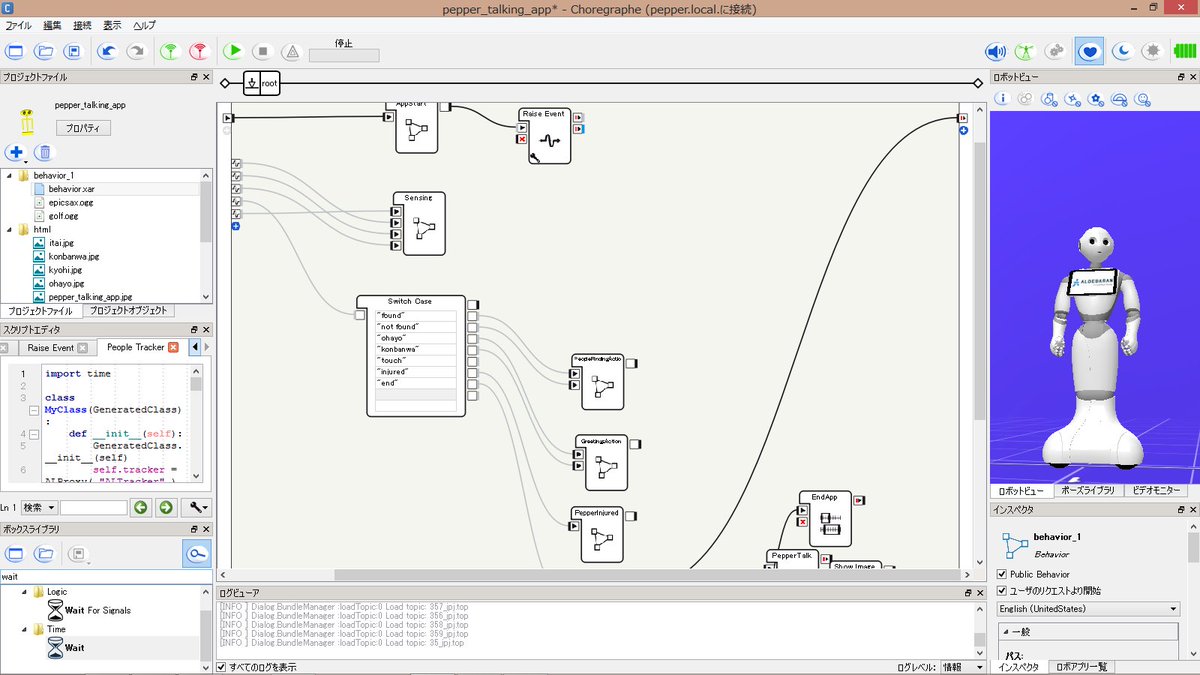The image size is (1200, 675).
Task: Collapse the Logic folder in box library
Action: (x=24, y=592)
